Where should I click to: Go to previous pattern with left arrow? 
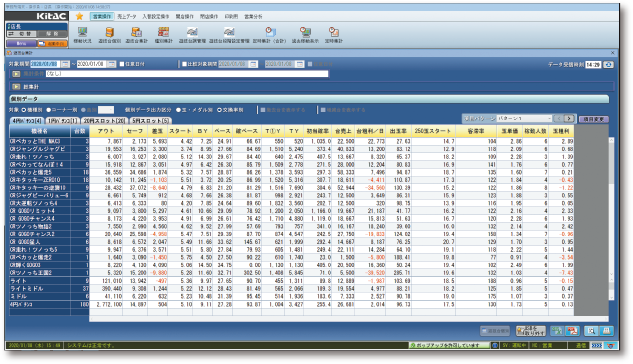coord(559,119)
